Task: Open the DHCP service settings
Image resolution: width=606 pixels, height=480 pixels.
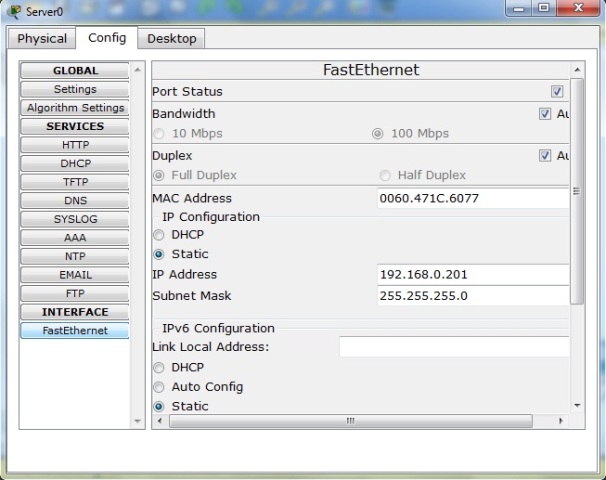Action: tap(75, 163)
